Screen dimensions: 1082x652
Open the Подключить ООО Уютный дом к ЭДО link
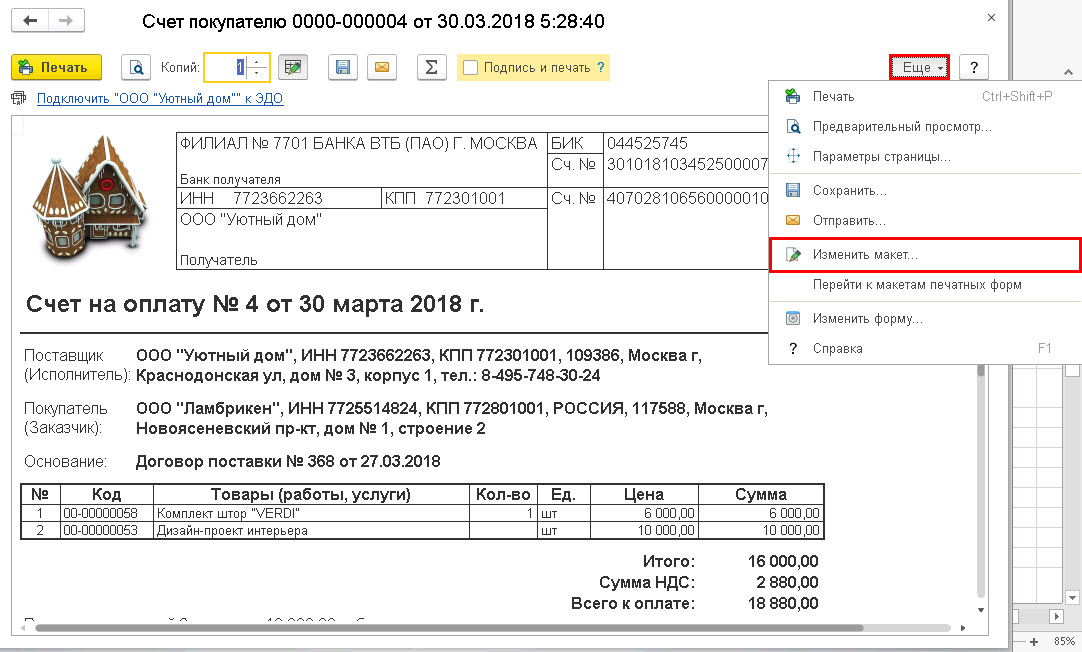coord(160,99)
